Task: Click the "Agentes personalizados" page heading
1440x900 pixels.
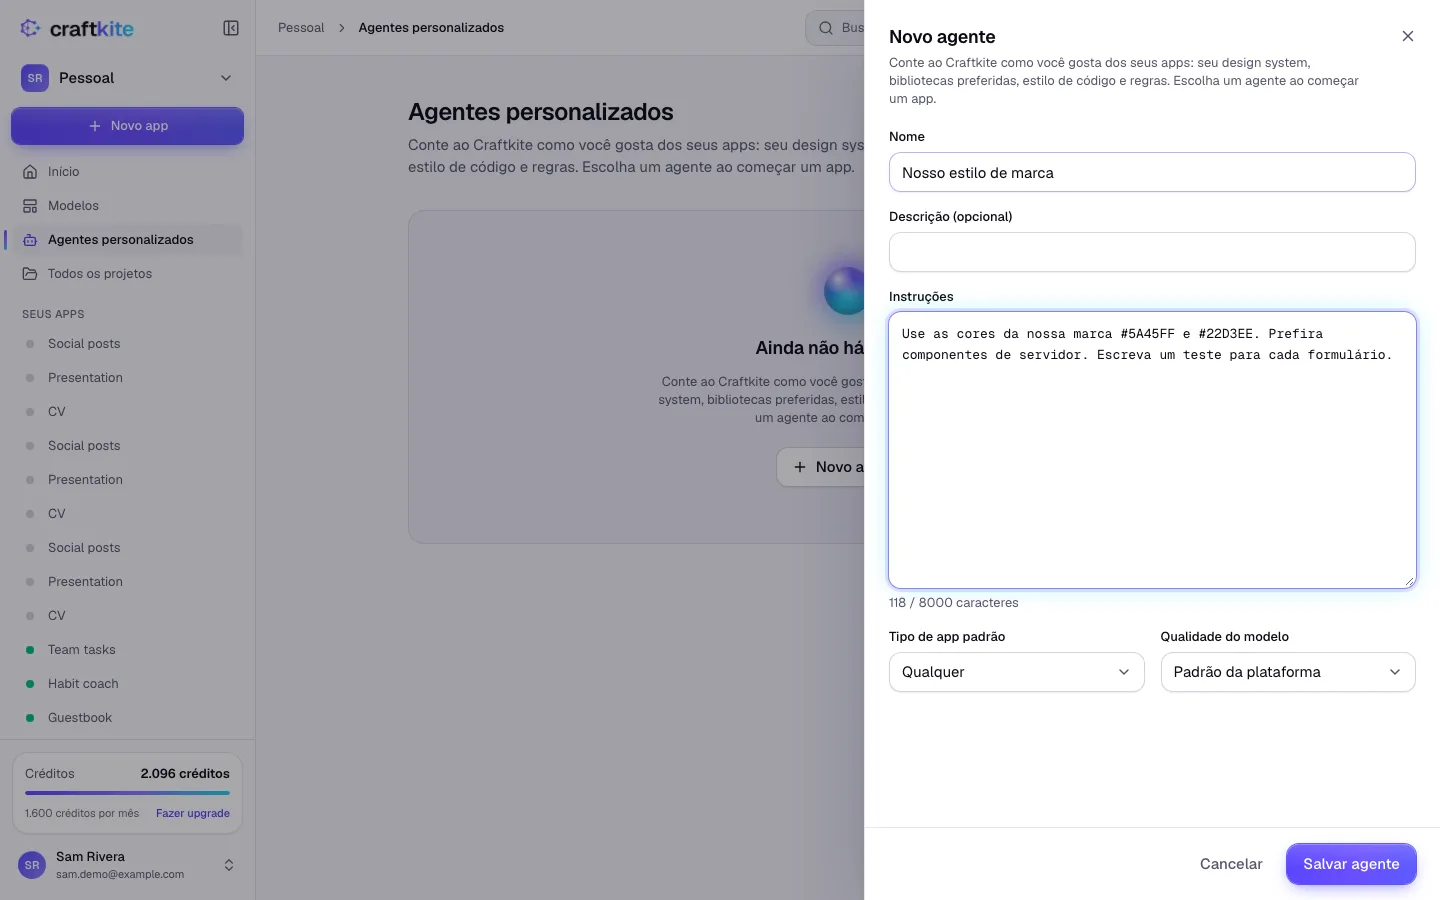Action: 541,112
